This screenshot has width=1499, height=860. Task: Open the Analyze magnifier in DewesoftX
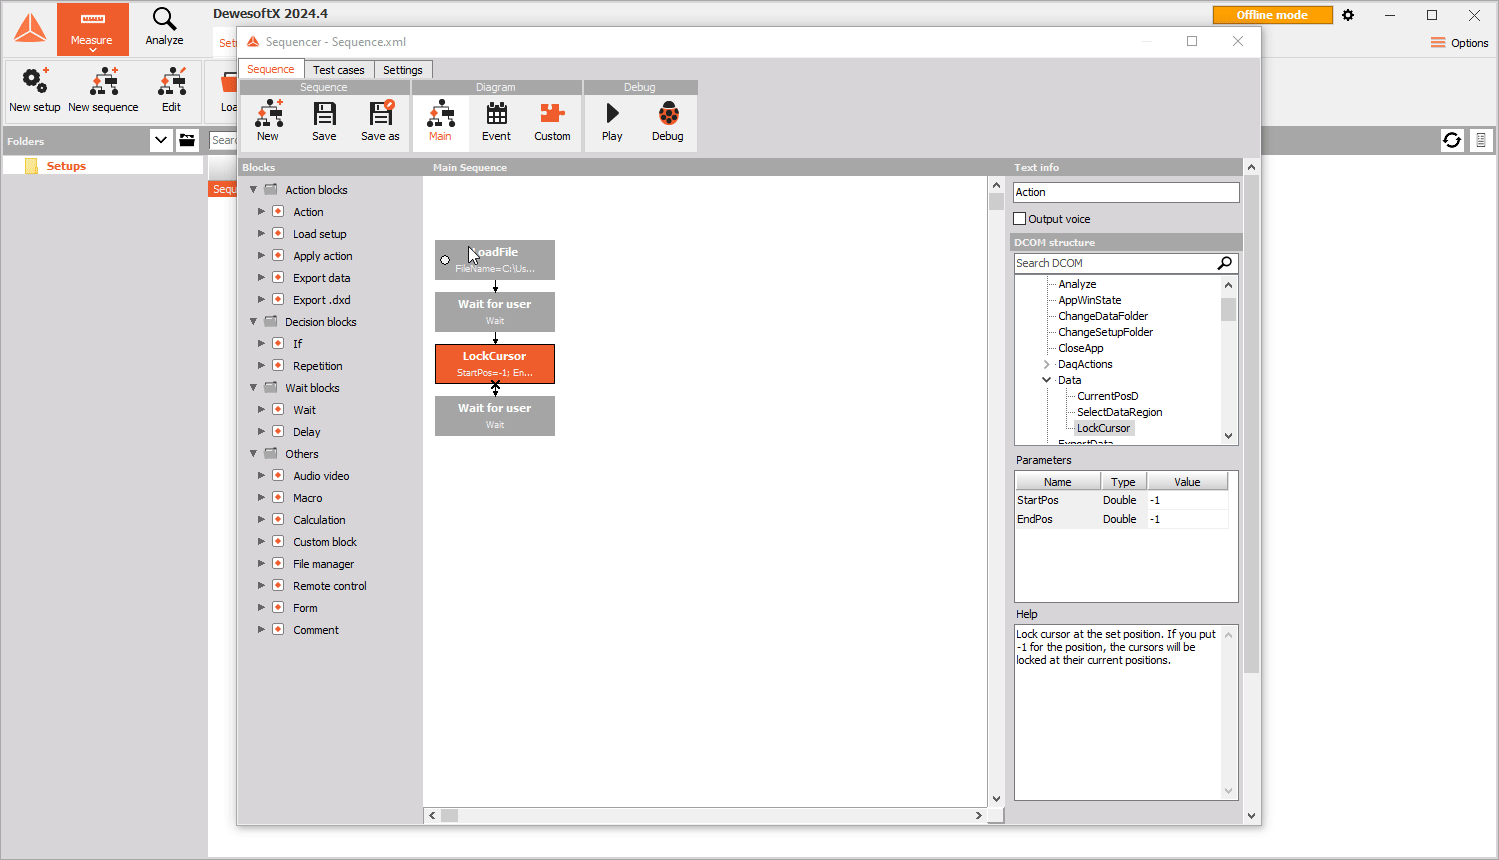[x=164, y=19]
